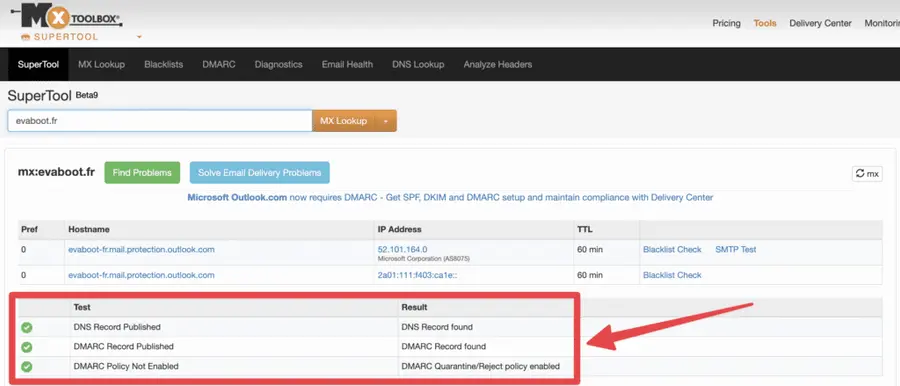The height and width of the screenshot is (386, 900).
Task: Go to the Email Health tab
Action: point(347,64)
